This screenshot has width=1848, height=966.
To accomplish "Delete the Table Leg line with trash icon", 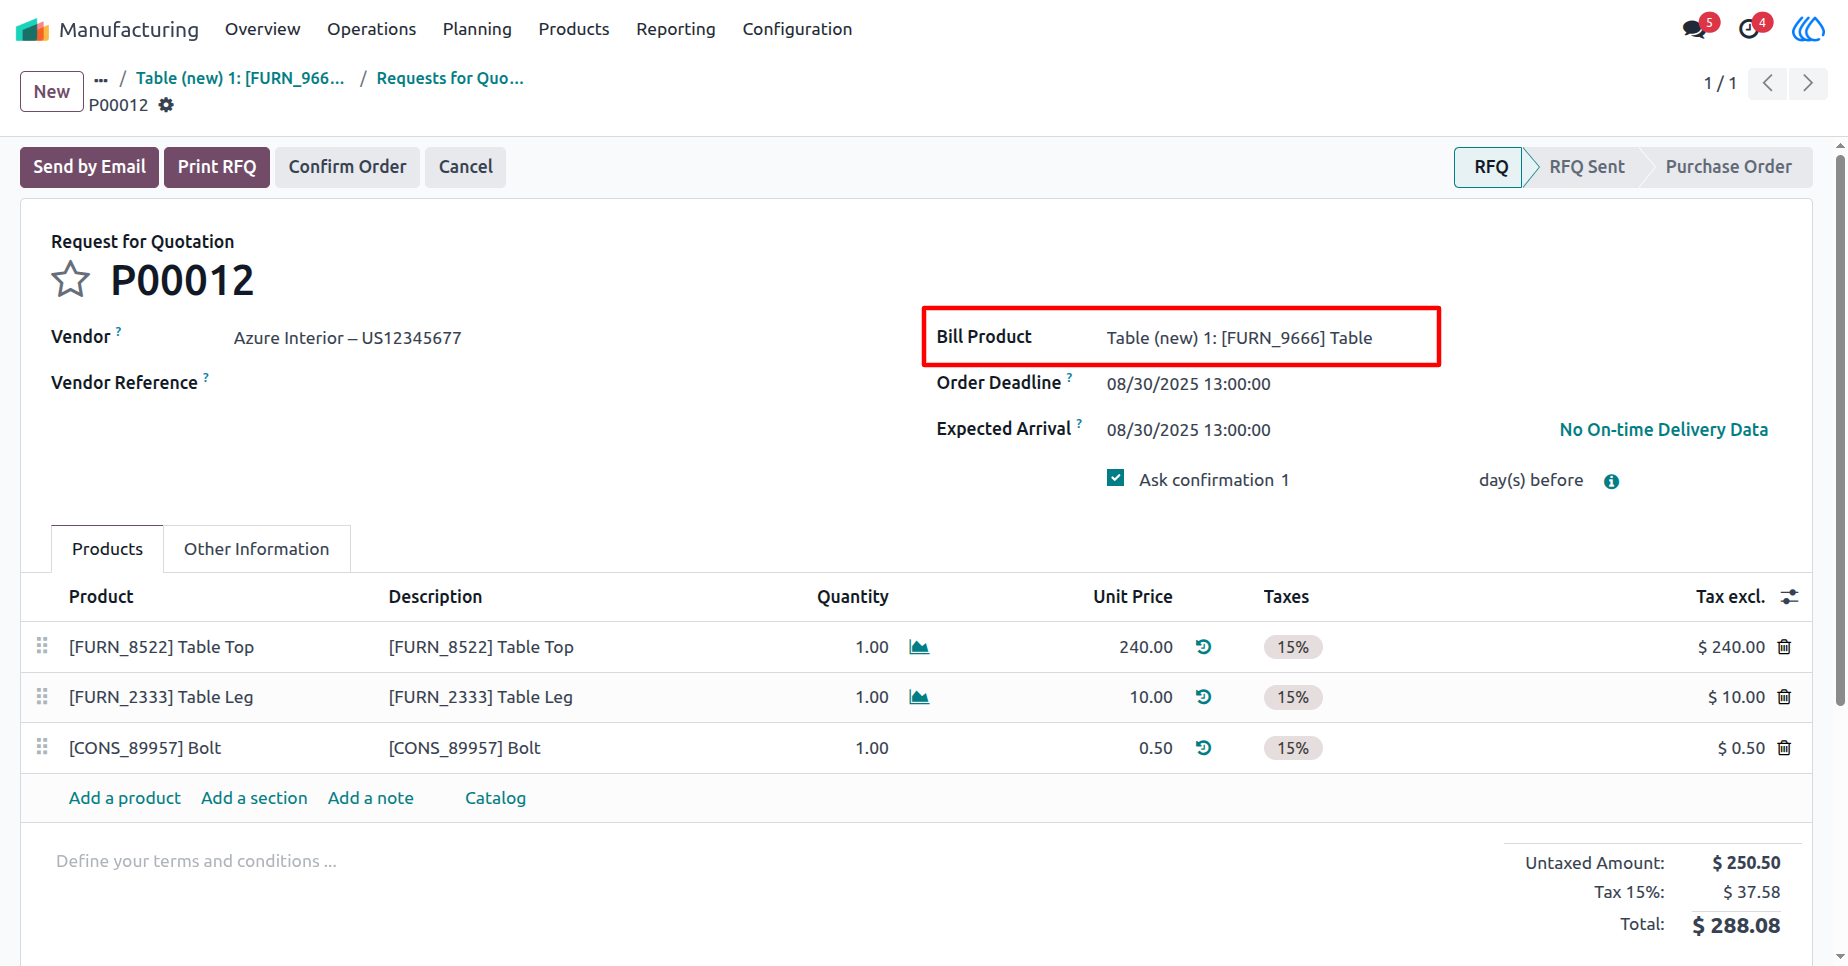I will [1784, 697].
